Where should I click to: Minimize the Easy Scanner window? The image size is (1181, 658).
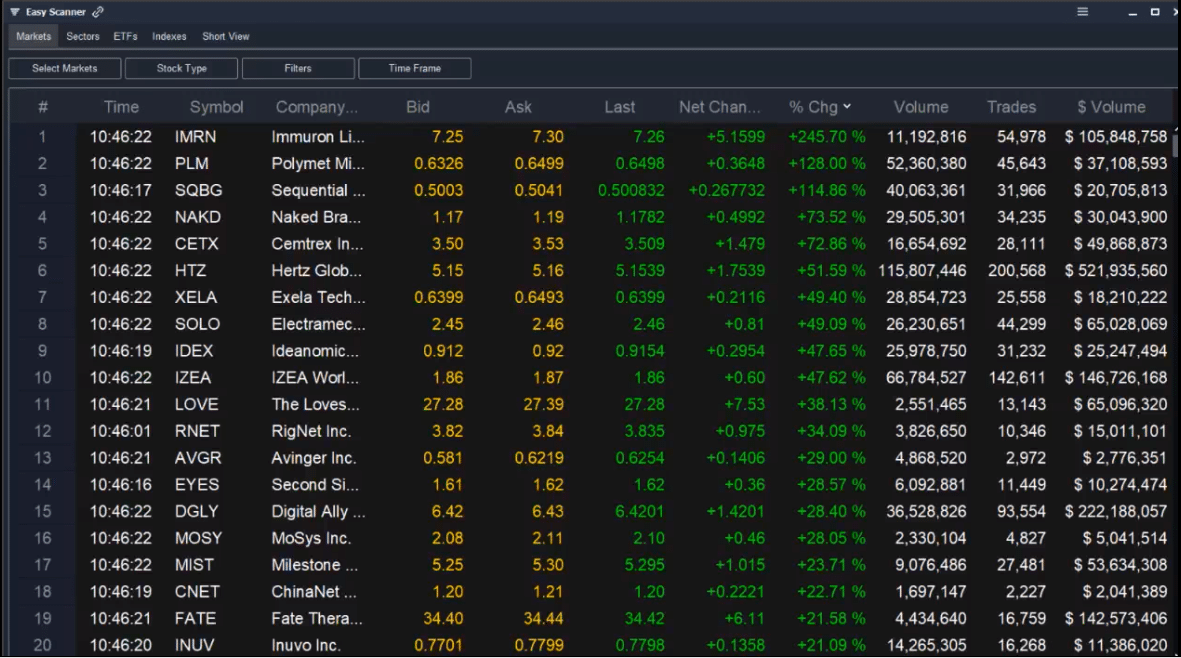coord(1132,13)
